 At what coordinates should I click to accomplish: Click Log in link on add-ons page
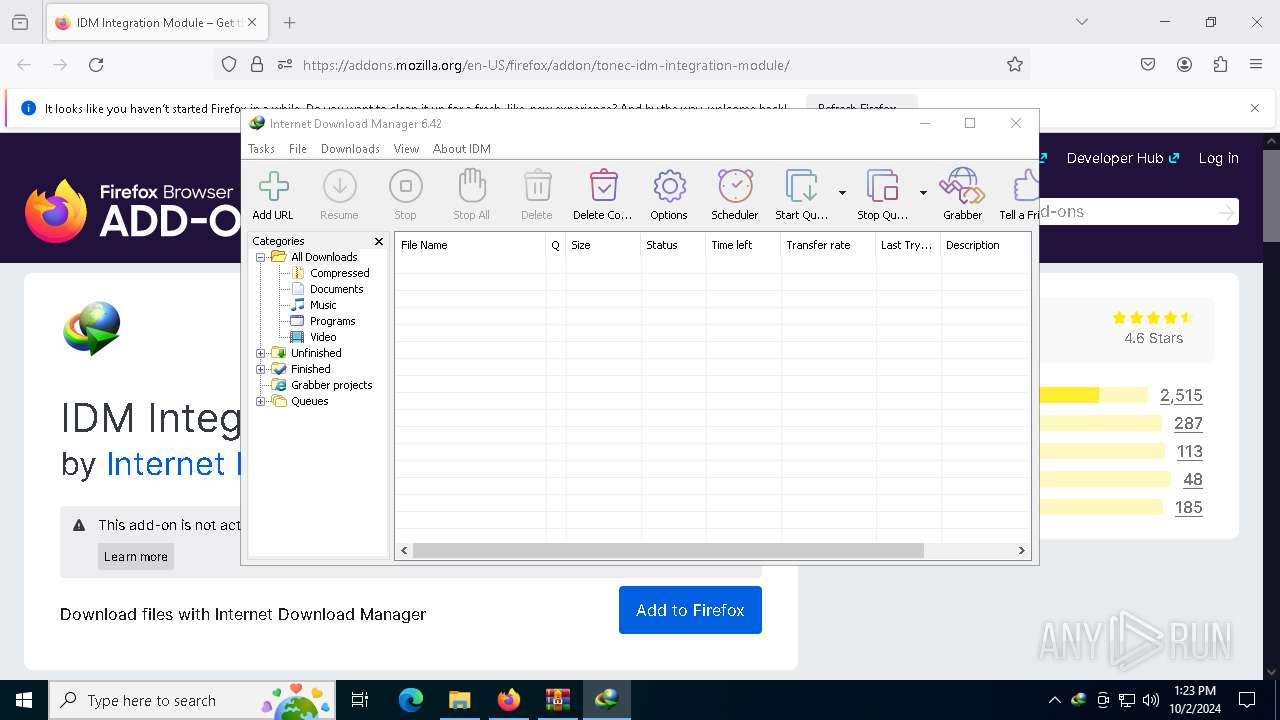(x=1218, y=158)
